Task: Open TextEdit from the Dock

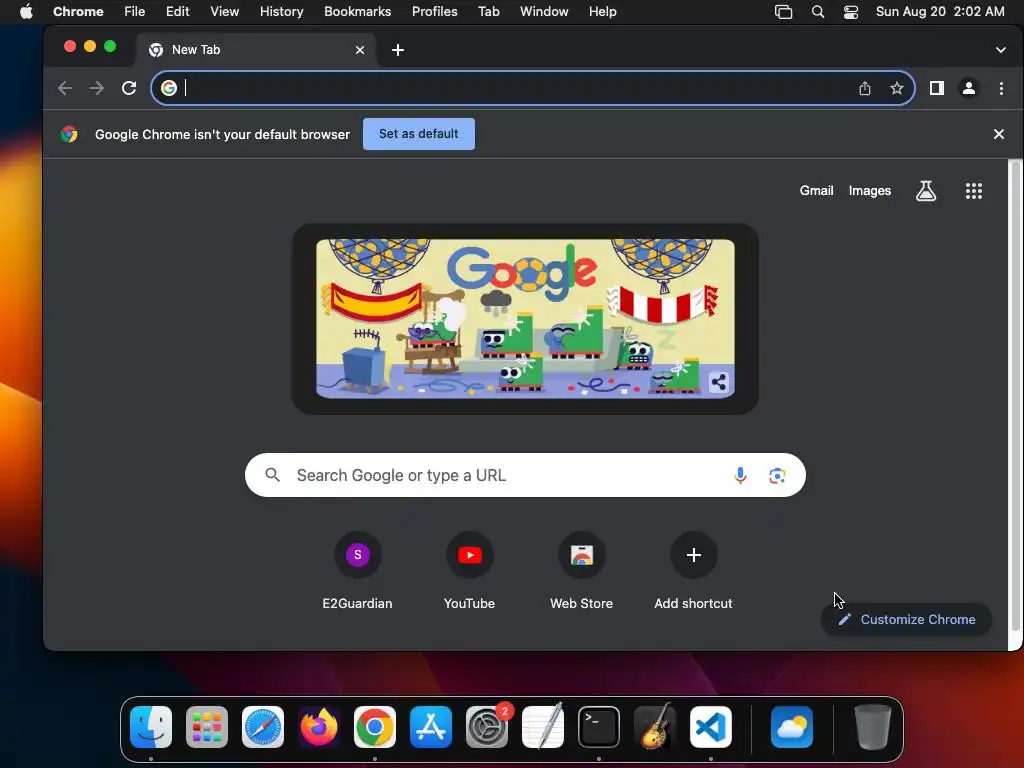Action: [543, 727]
